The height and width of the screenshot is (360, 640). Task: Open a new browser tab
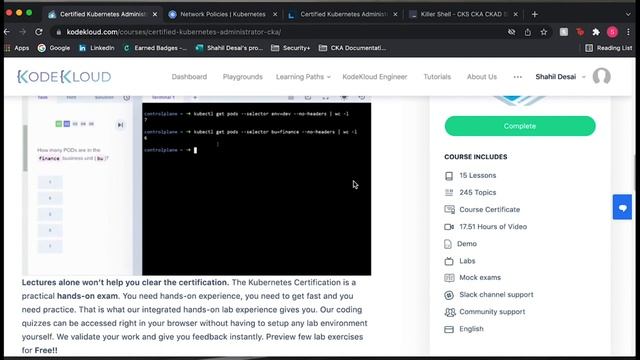tap(535, 14)
